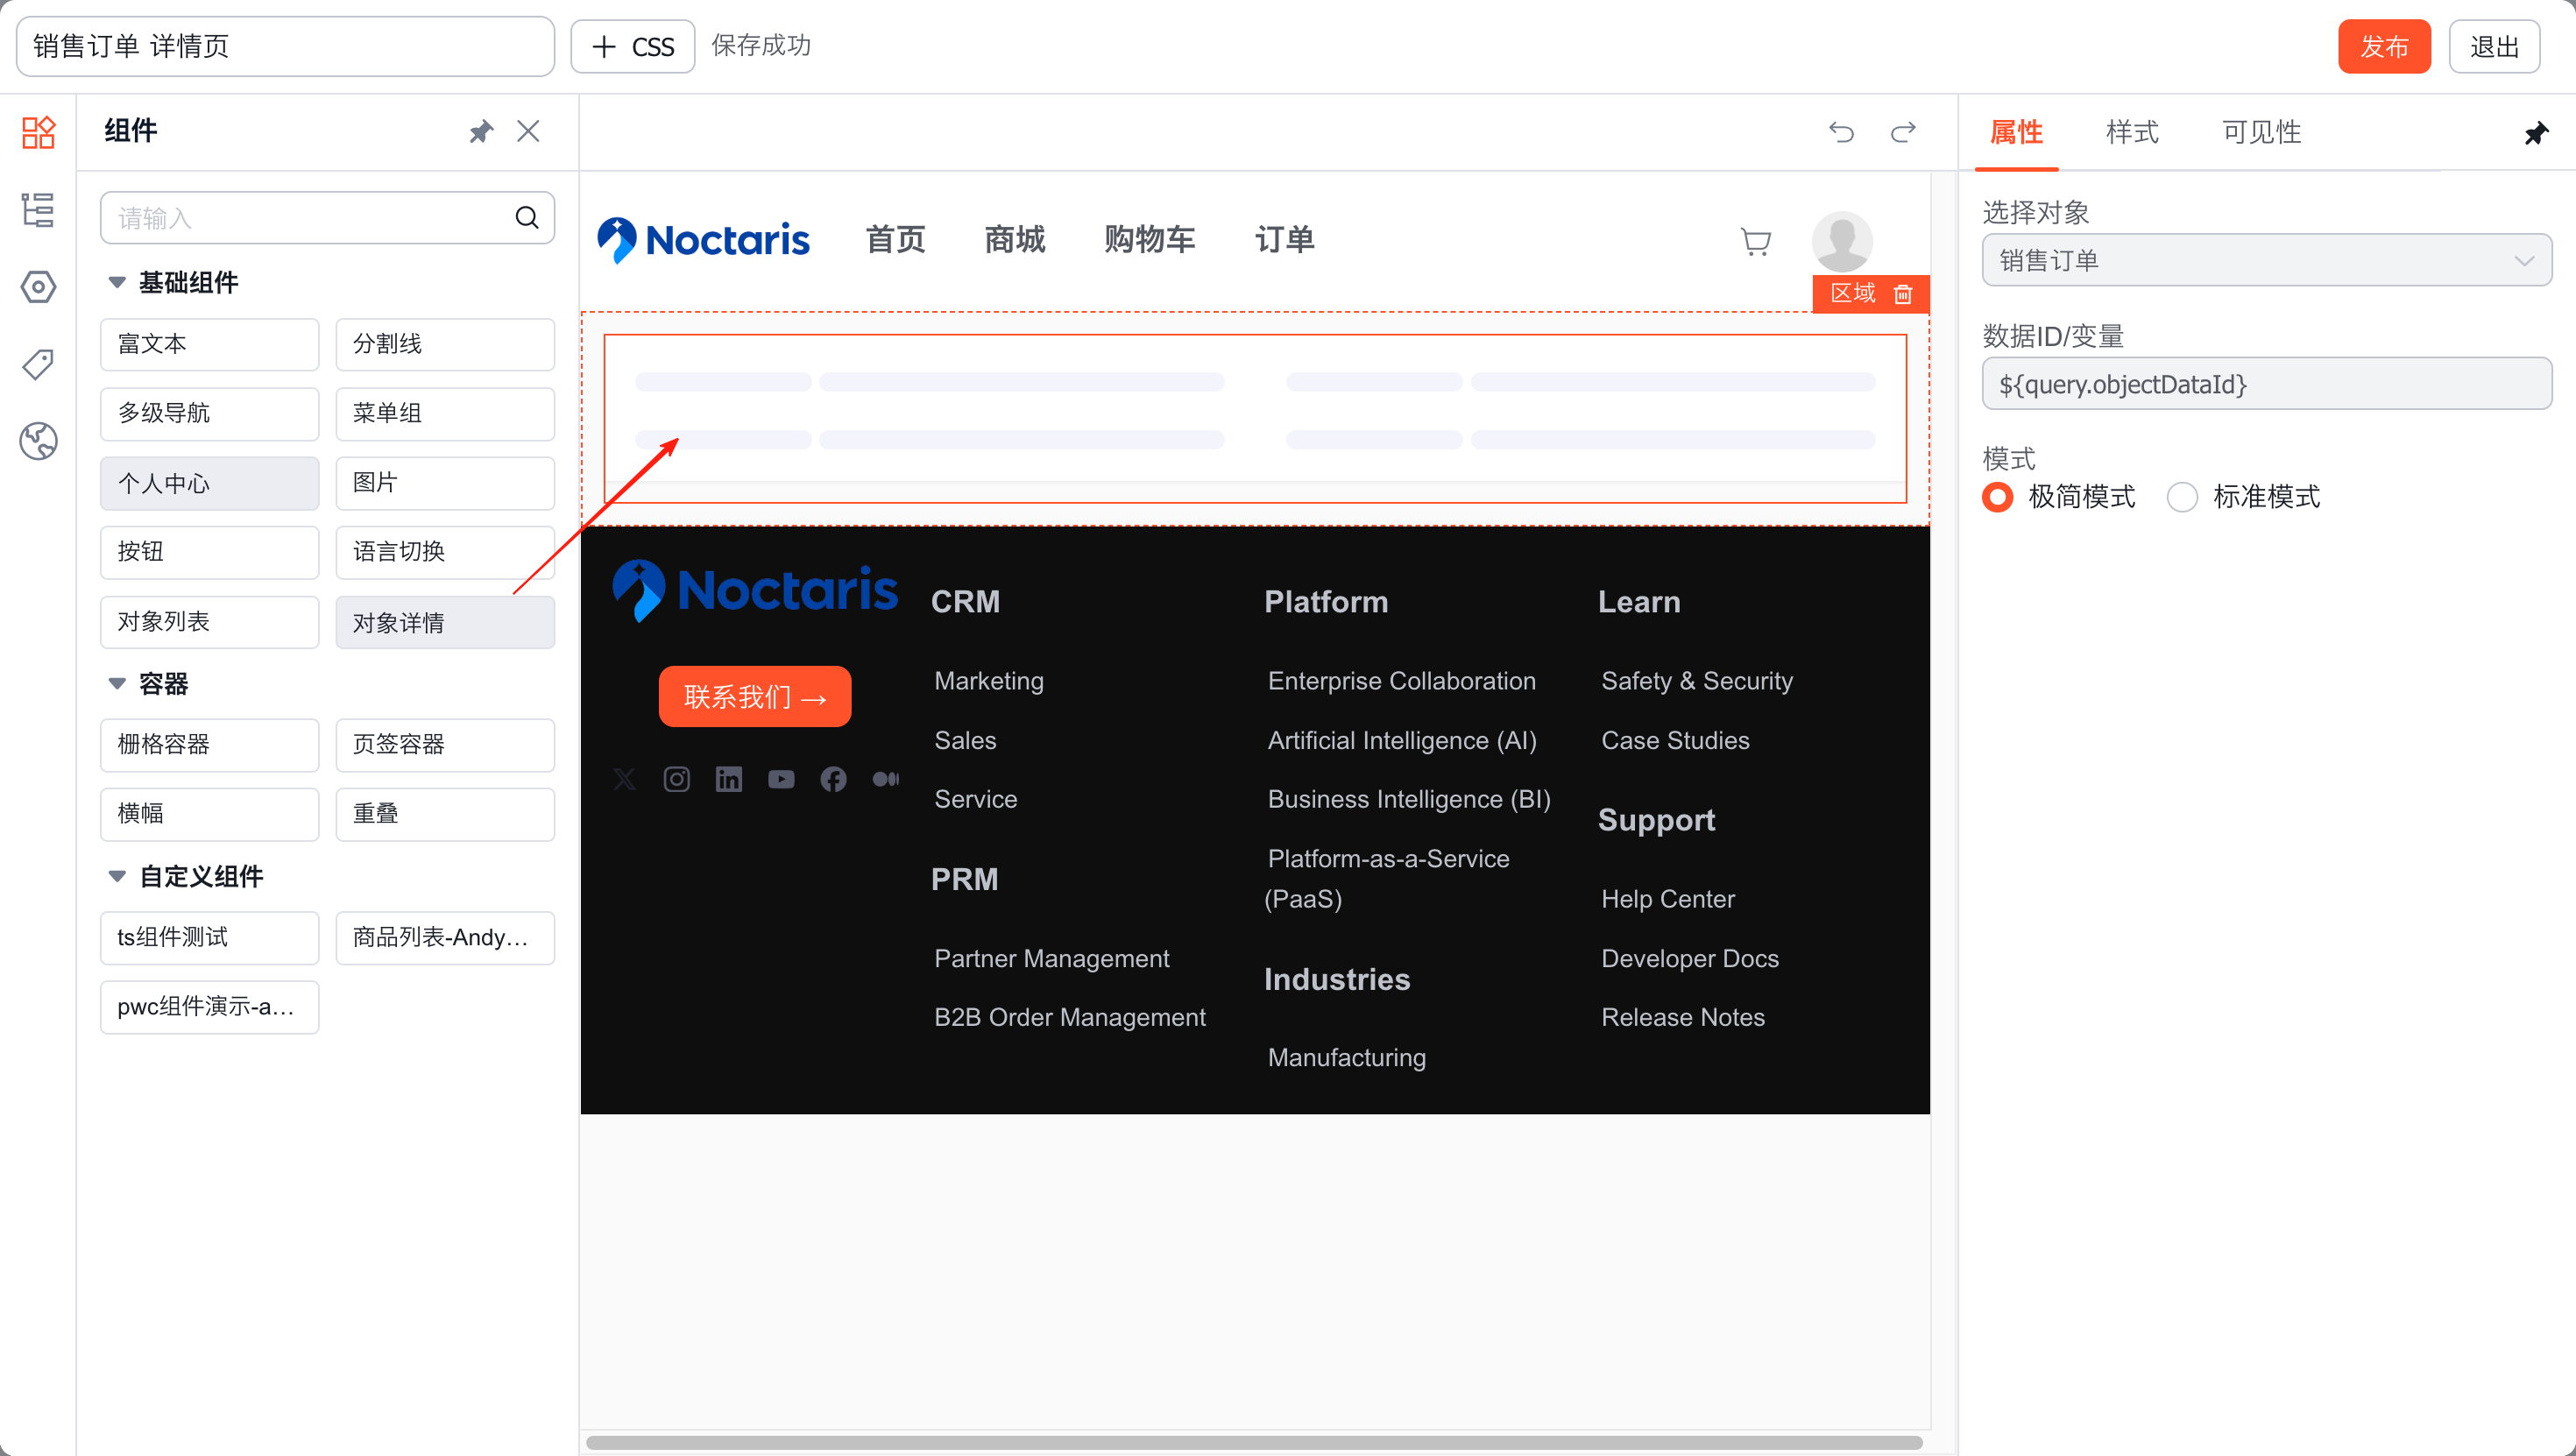Open the tag icon in sidebar

pos(38,364)
